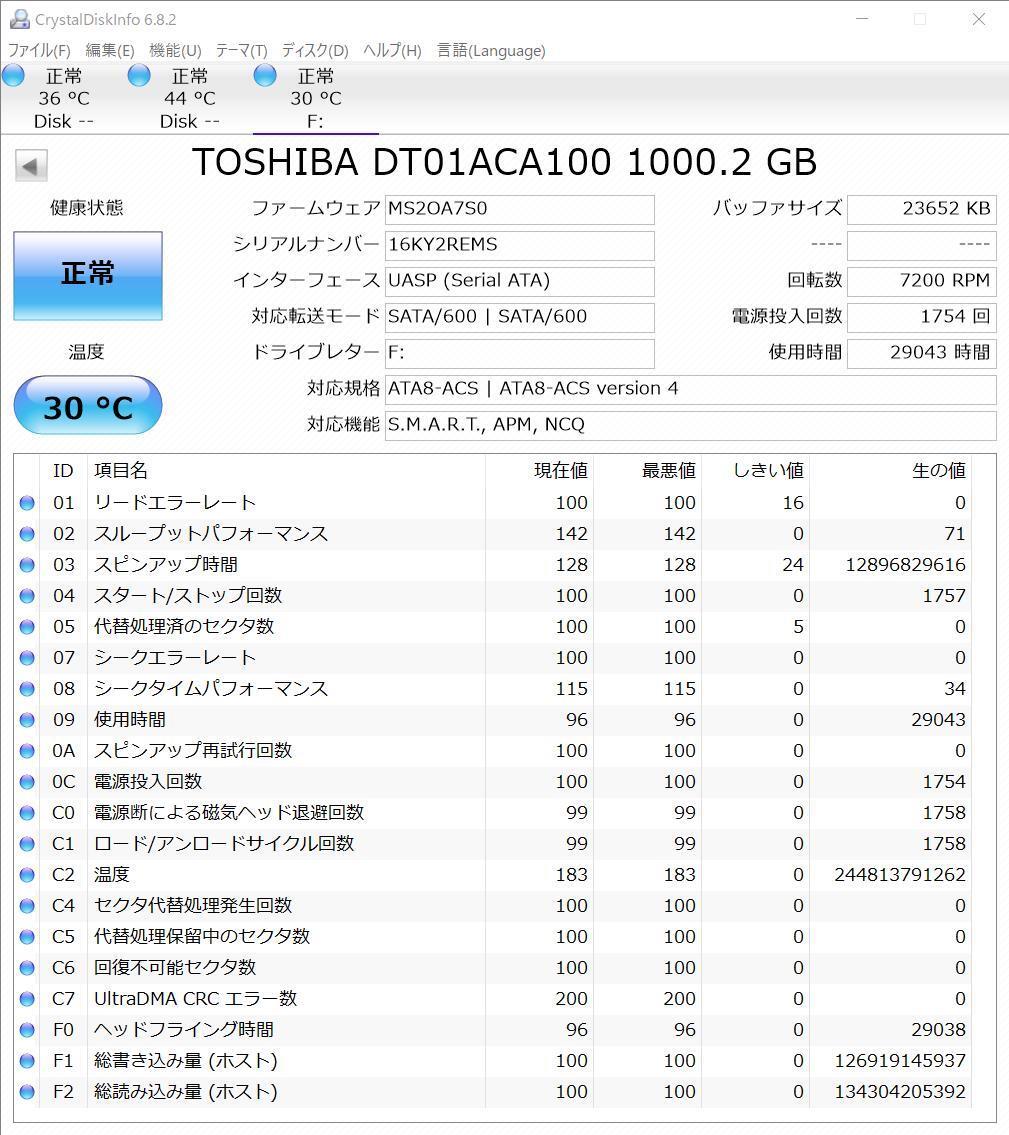Screen dimensions: 1009x1135
Task: Switch to first disk tab labeled 36 °C
Action: [64, 98]
